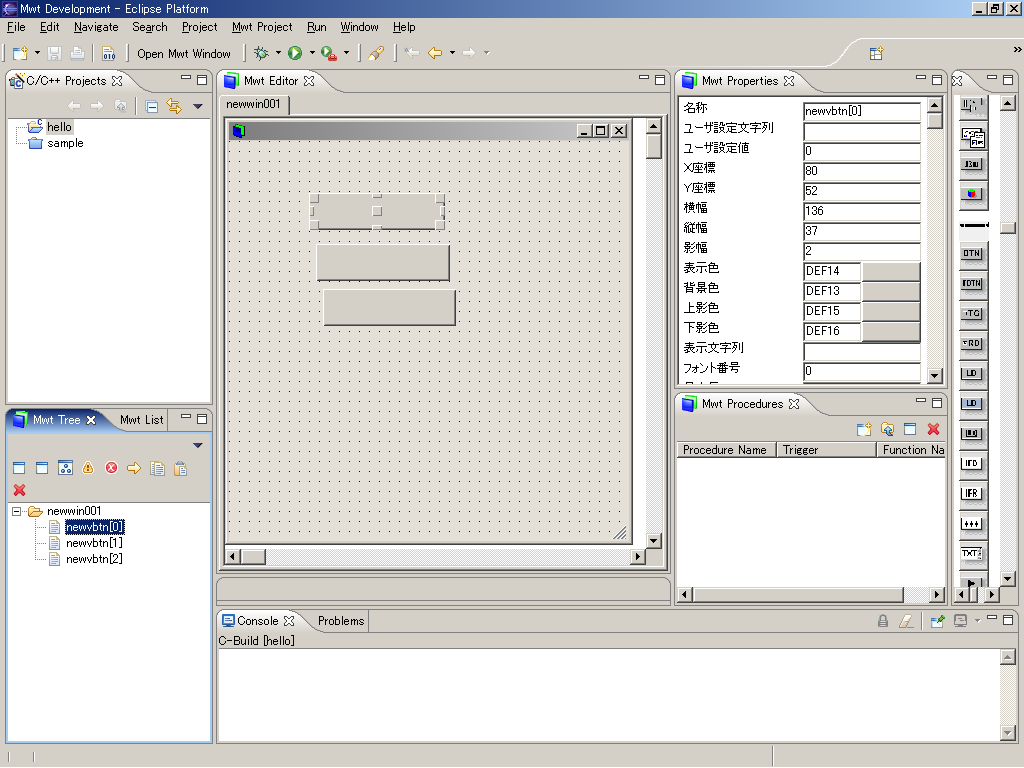
Task: Click the yellow warning triangle icon in Mwt Tree
Action: (88, 468)
